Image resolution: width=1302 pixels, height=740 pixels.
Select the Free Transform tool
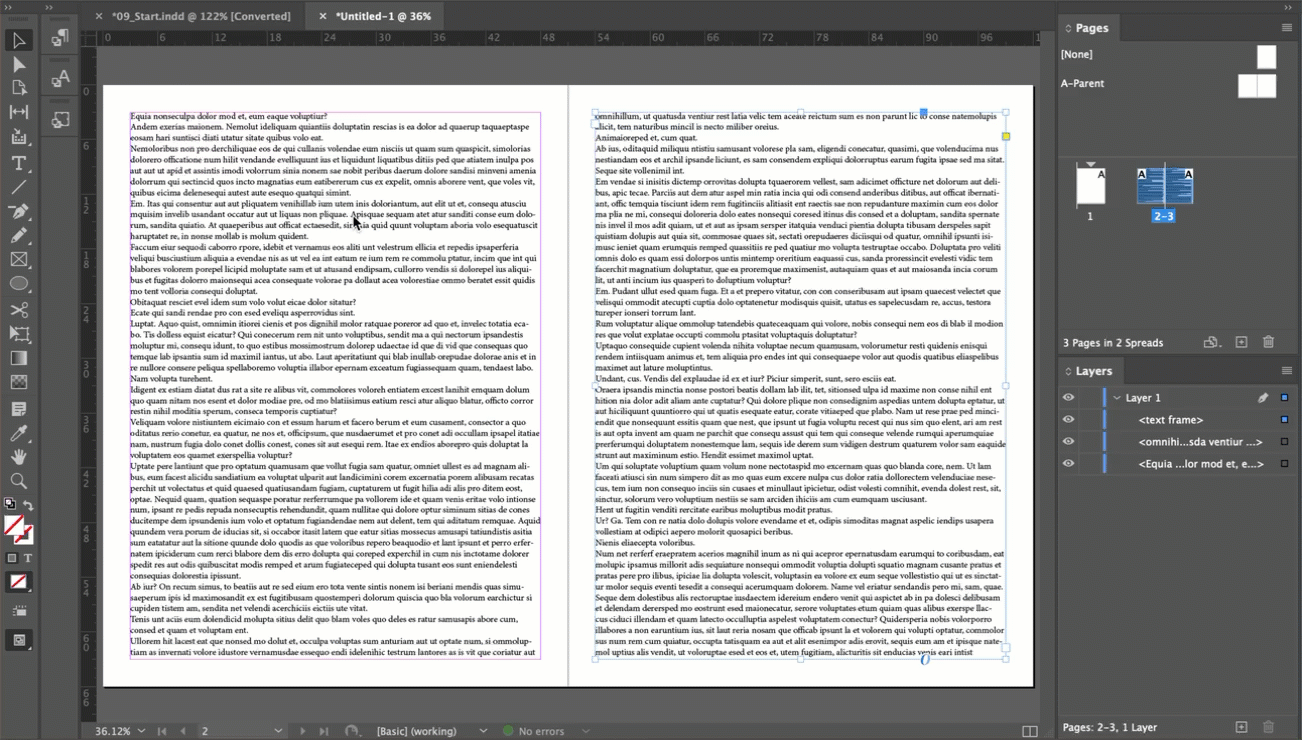18,333
